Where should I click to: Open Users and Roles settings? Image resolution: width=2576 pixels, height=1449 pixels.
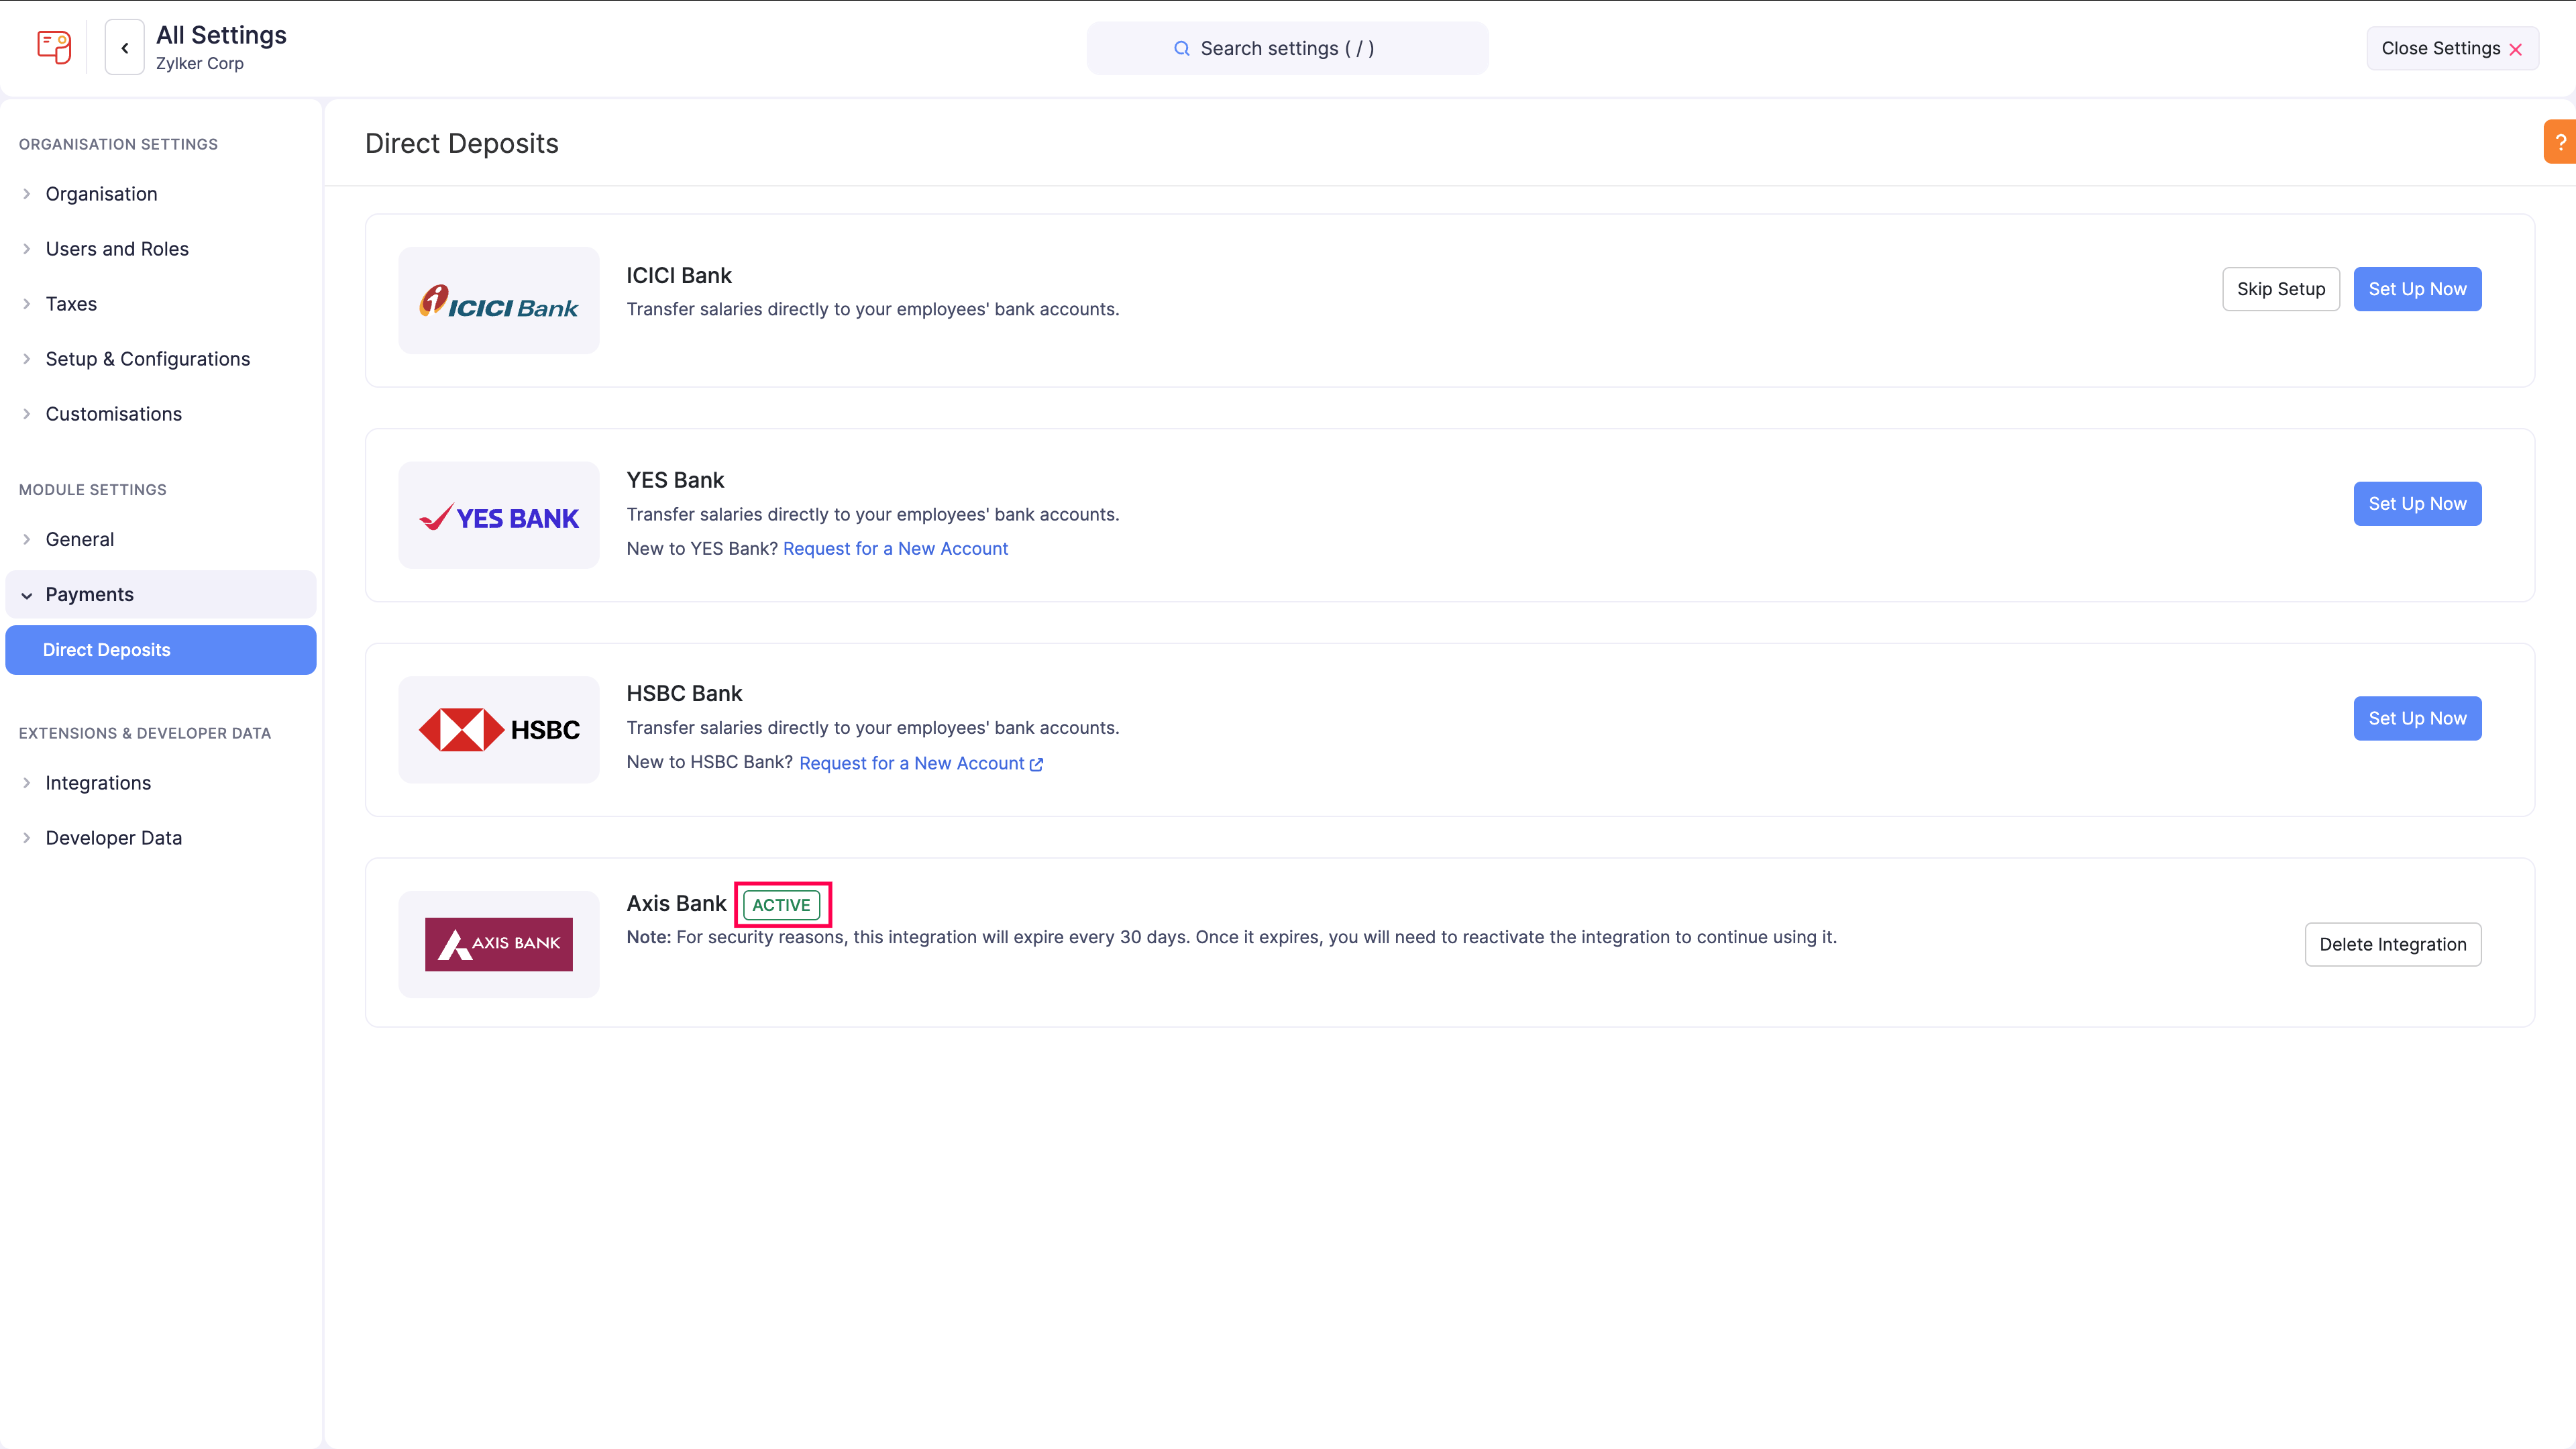click(x=117, y=249)
